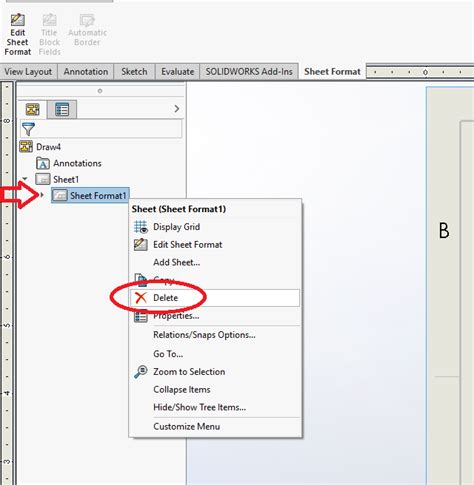Switch to the View Layout tab

(28, 72)
